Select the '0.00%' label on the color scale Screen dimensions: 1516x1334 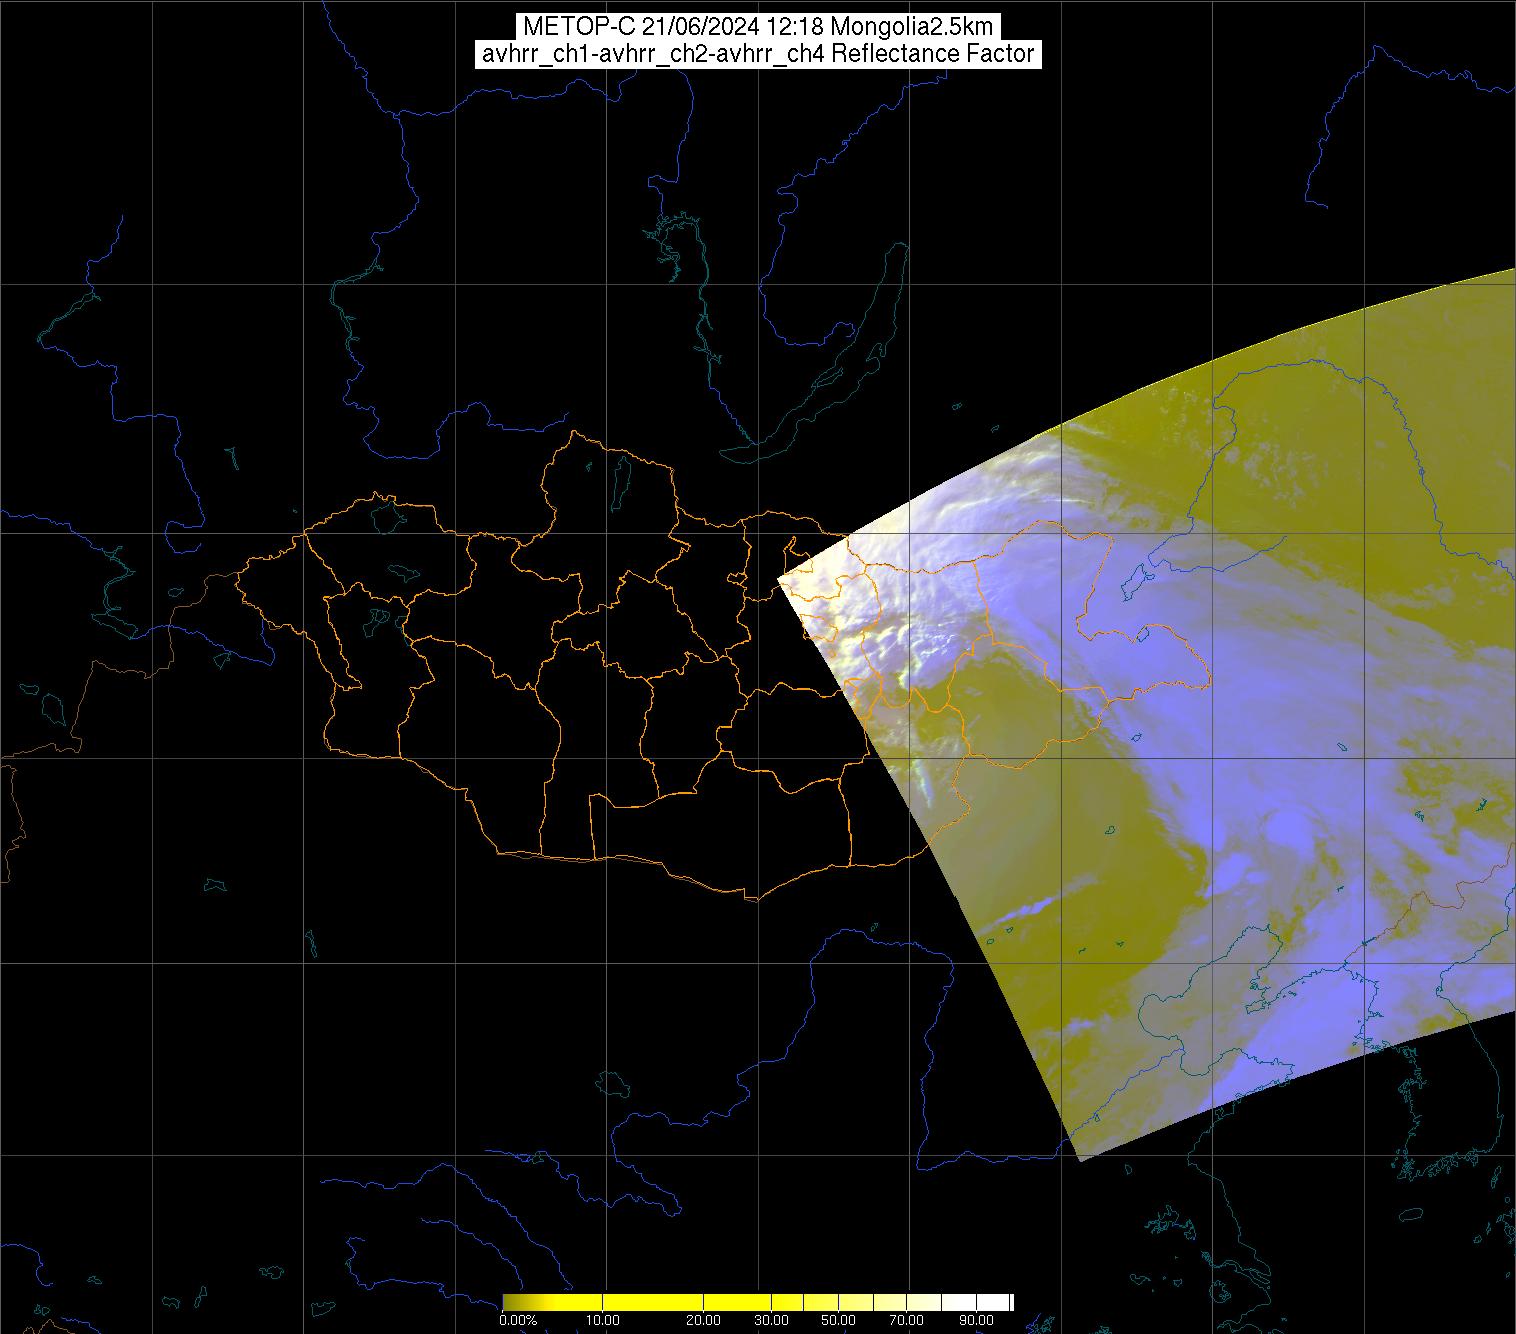coord(518,1320)
